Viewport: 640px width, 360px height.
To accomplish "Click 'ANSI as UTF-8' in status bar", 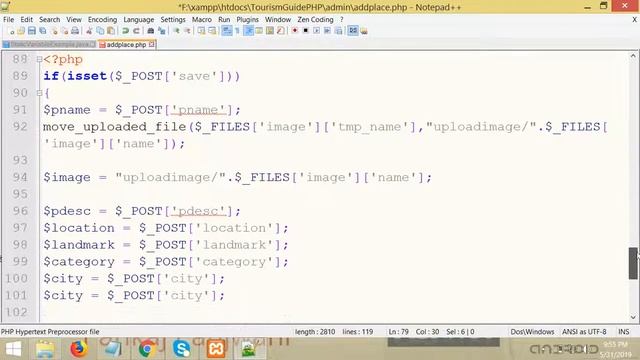I will pyautogui.click(x=584, y=332).
